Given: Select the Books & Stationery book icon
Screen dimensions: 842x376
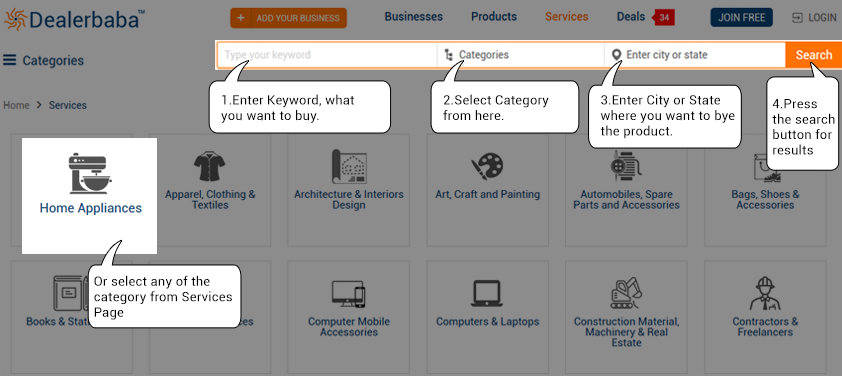Looking at the screenshot, I should (x=70, y=293).
